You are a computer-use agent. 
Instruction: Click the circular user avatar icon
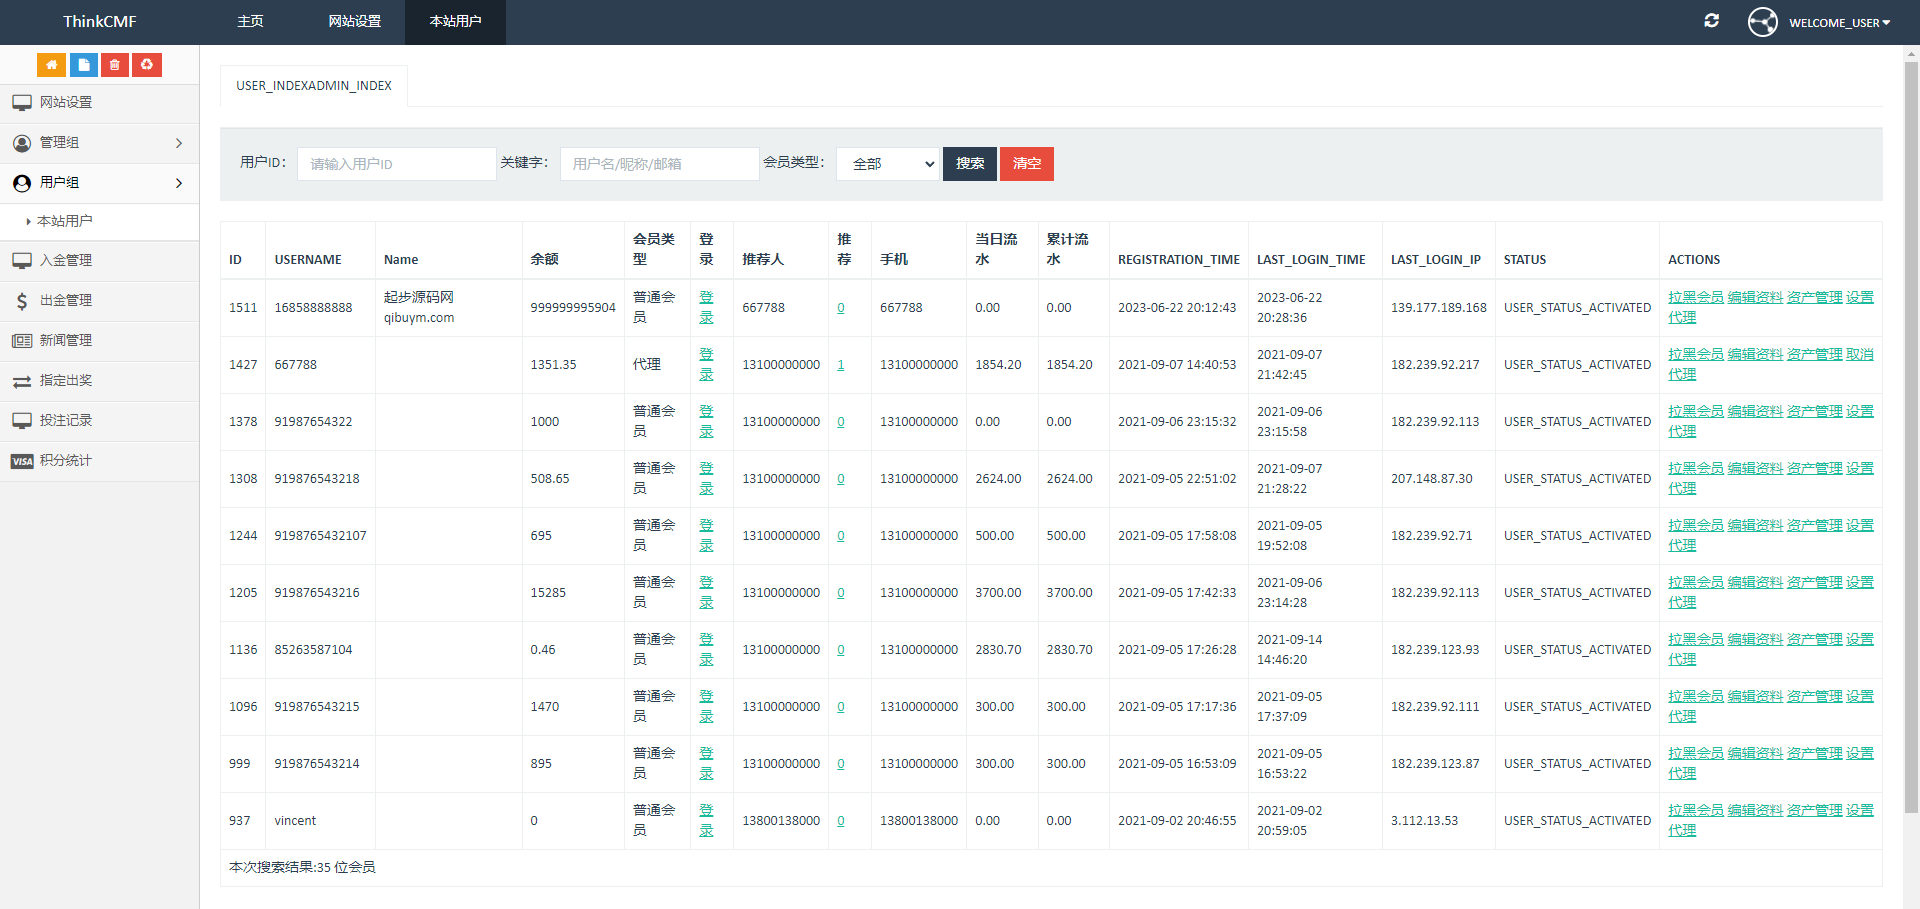(1762, 22)
